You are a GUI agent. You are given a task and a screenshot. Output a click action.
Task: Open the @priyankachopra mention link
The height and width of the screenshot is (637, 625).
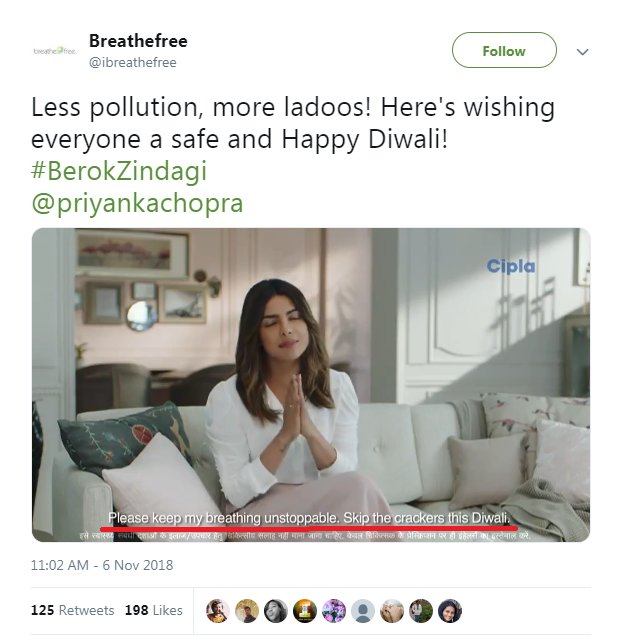coord(137,203)
